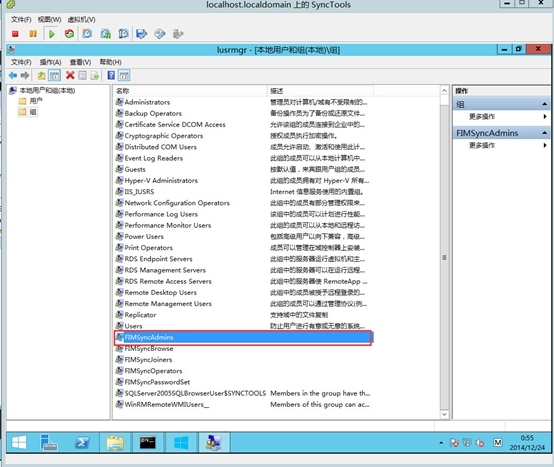Click the lusrmgr forward arrow

pos(25,75)
